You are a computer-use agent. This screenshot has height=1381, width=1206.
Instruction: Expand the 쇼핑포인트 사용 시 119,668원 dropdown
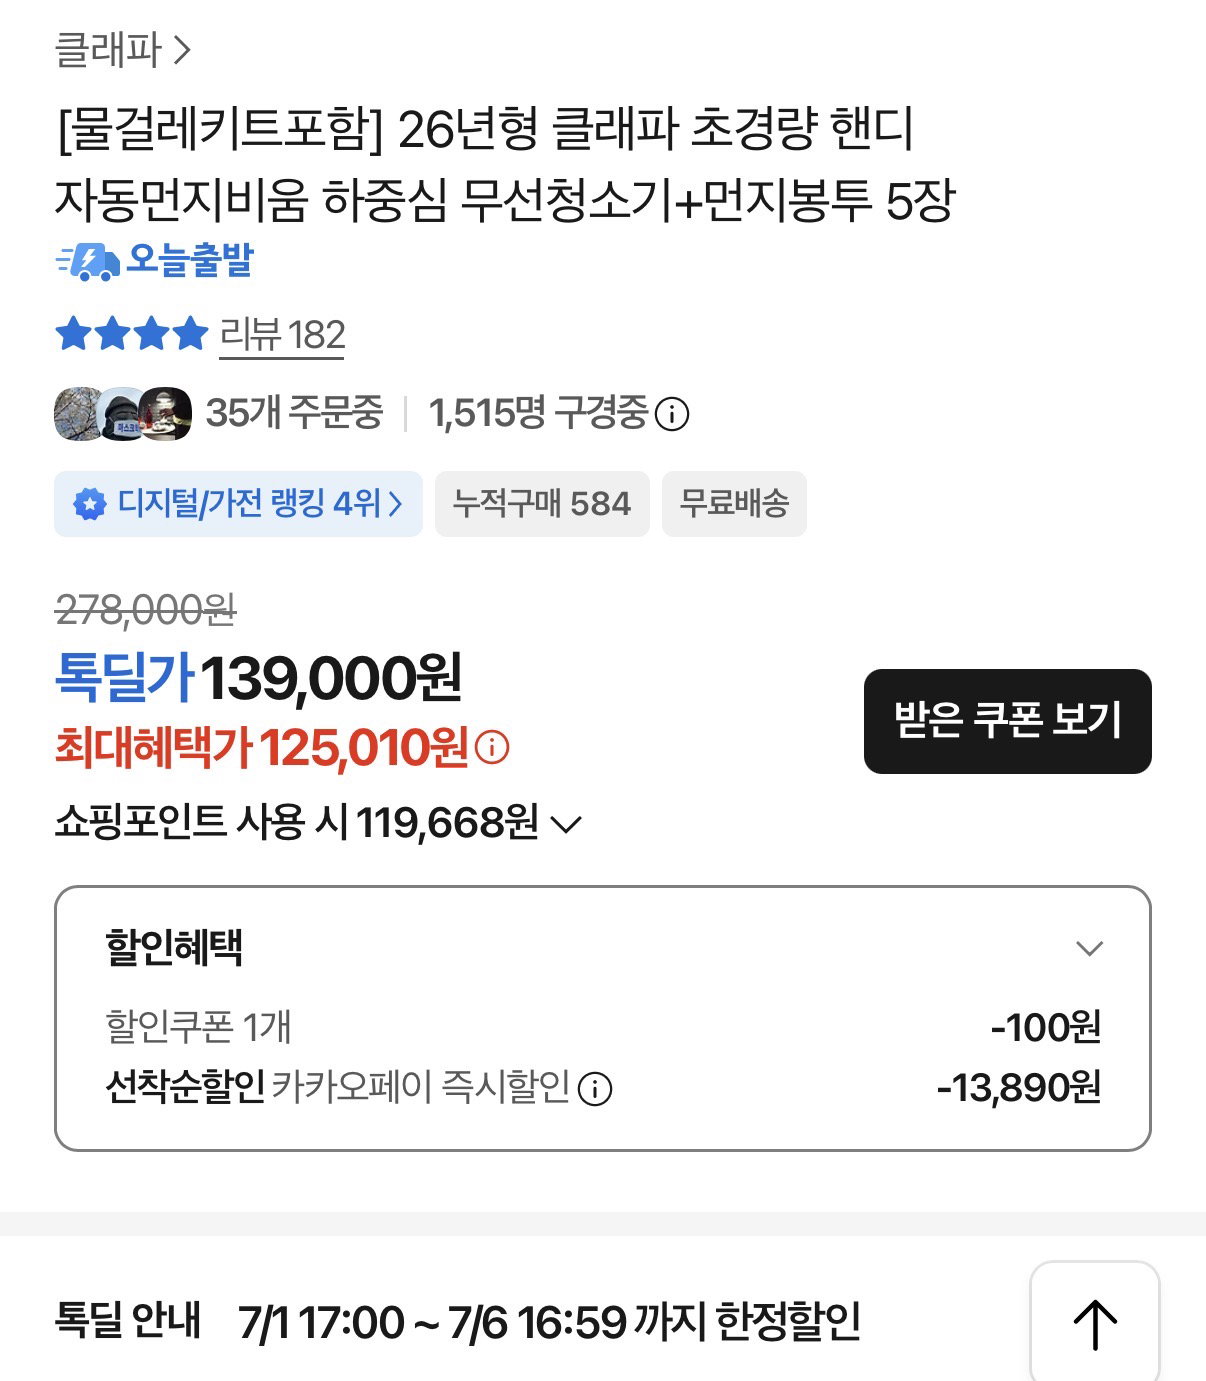[x=318, y=823]
